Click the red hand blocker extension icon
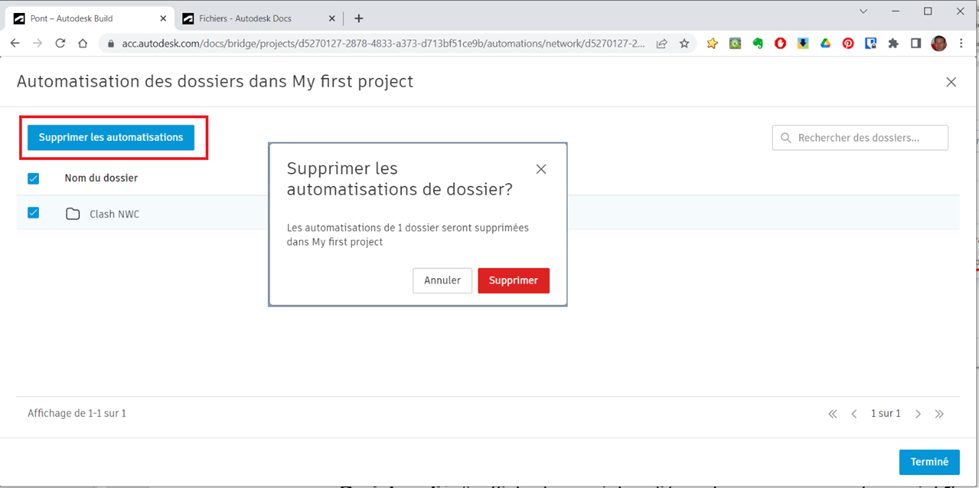 [780, 44]
